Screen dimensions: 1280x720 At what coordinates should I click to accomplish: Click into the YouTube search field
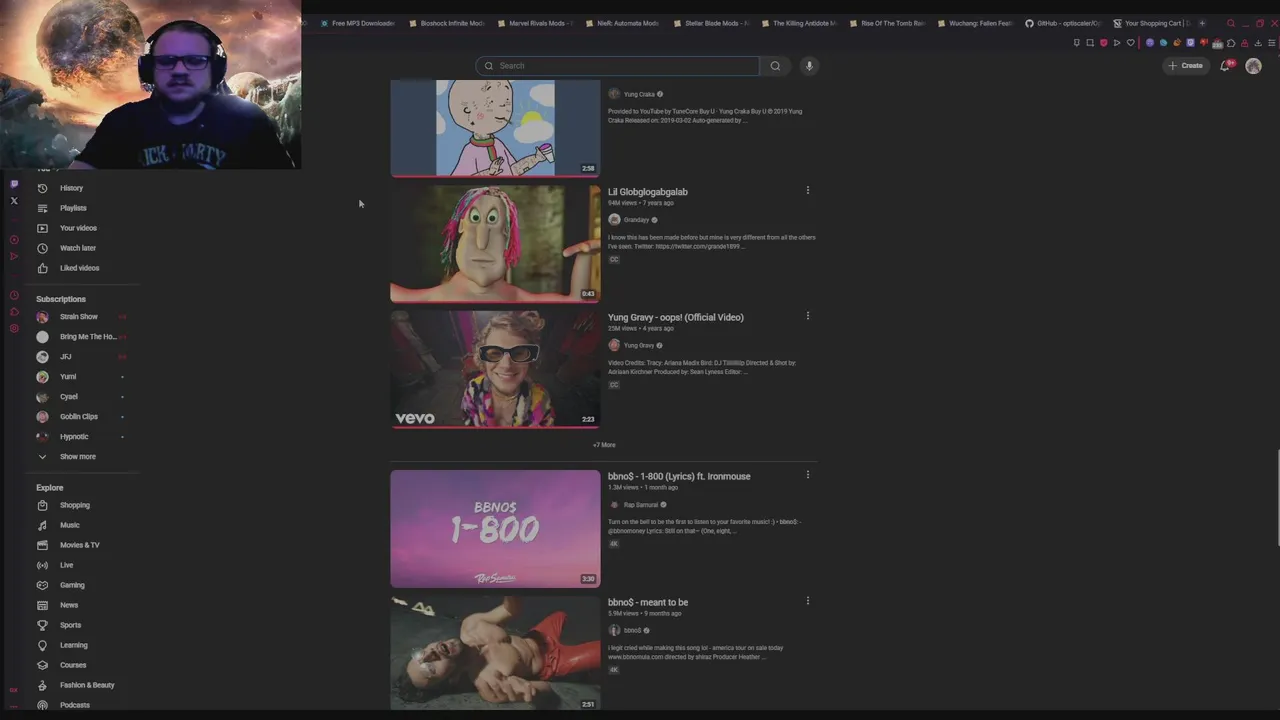618,66
